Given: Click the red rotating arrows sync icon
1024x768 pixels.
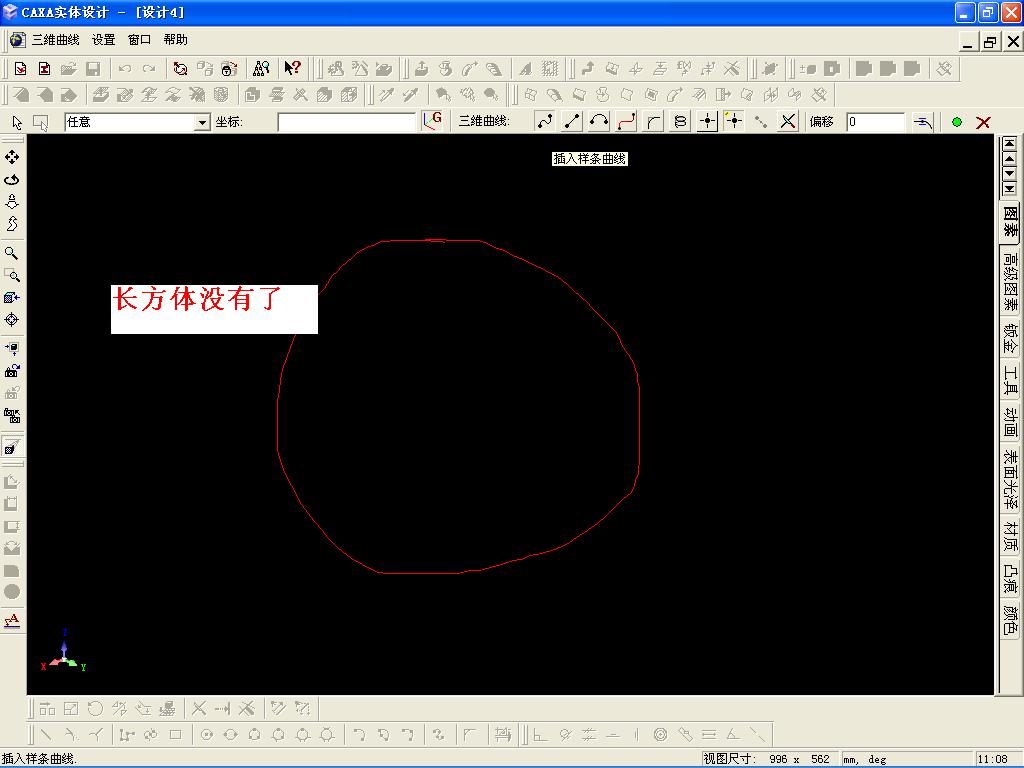Looking at the screenshot, I should 180,69.
